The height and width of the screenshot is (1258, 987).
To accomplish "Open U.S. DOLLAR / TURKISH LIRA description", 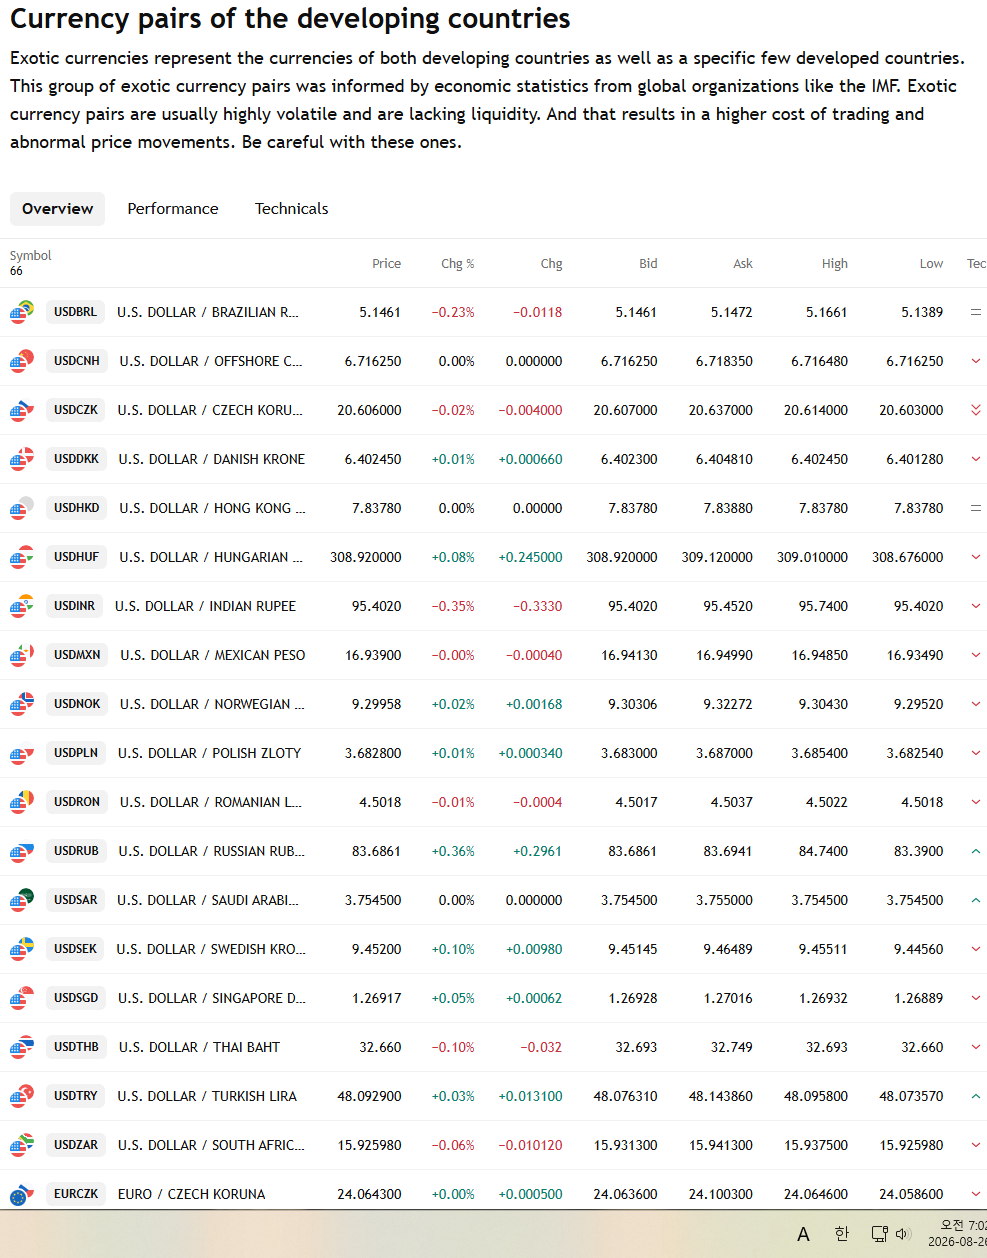I will pos(207,1096).
